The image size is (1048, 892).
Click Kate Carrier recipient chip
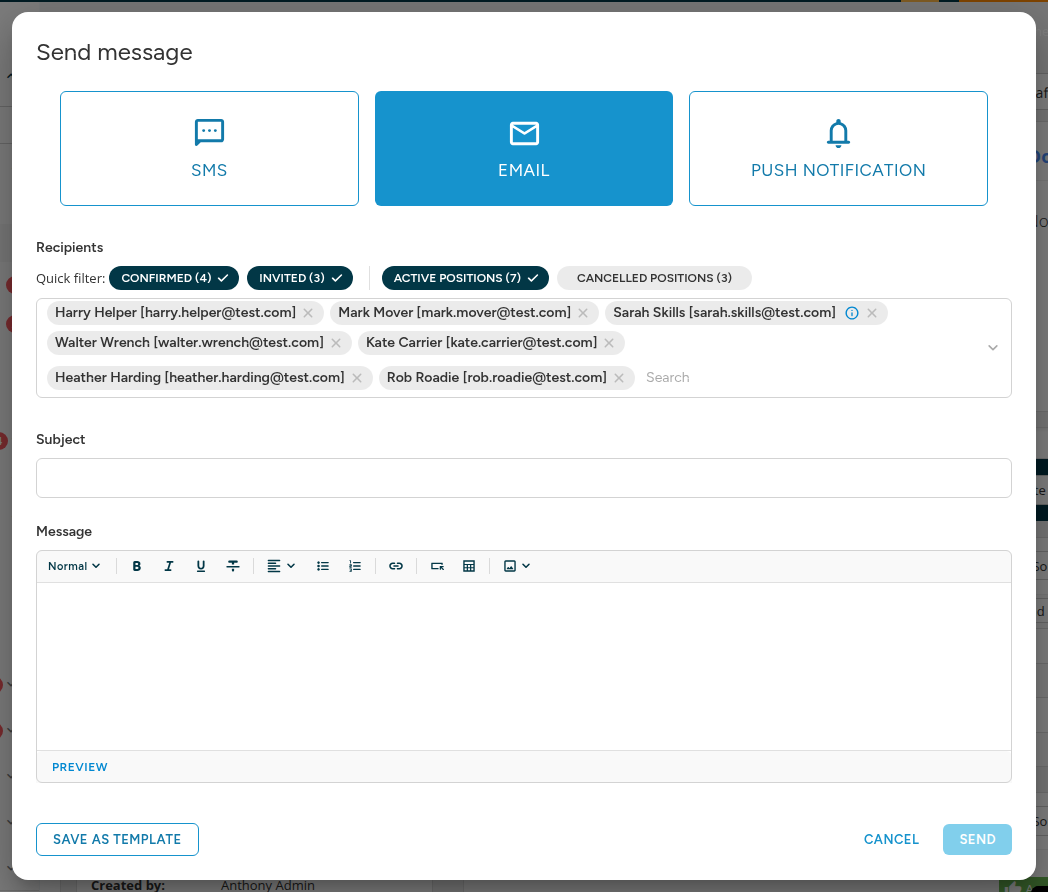(491, 343)
